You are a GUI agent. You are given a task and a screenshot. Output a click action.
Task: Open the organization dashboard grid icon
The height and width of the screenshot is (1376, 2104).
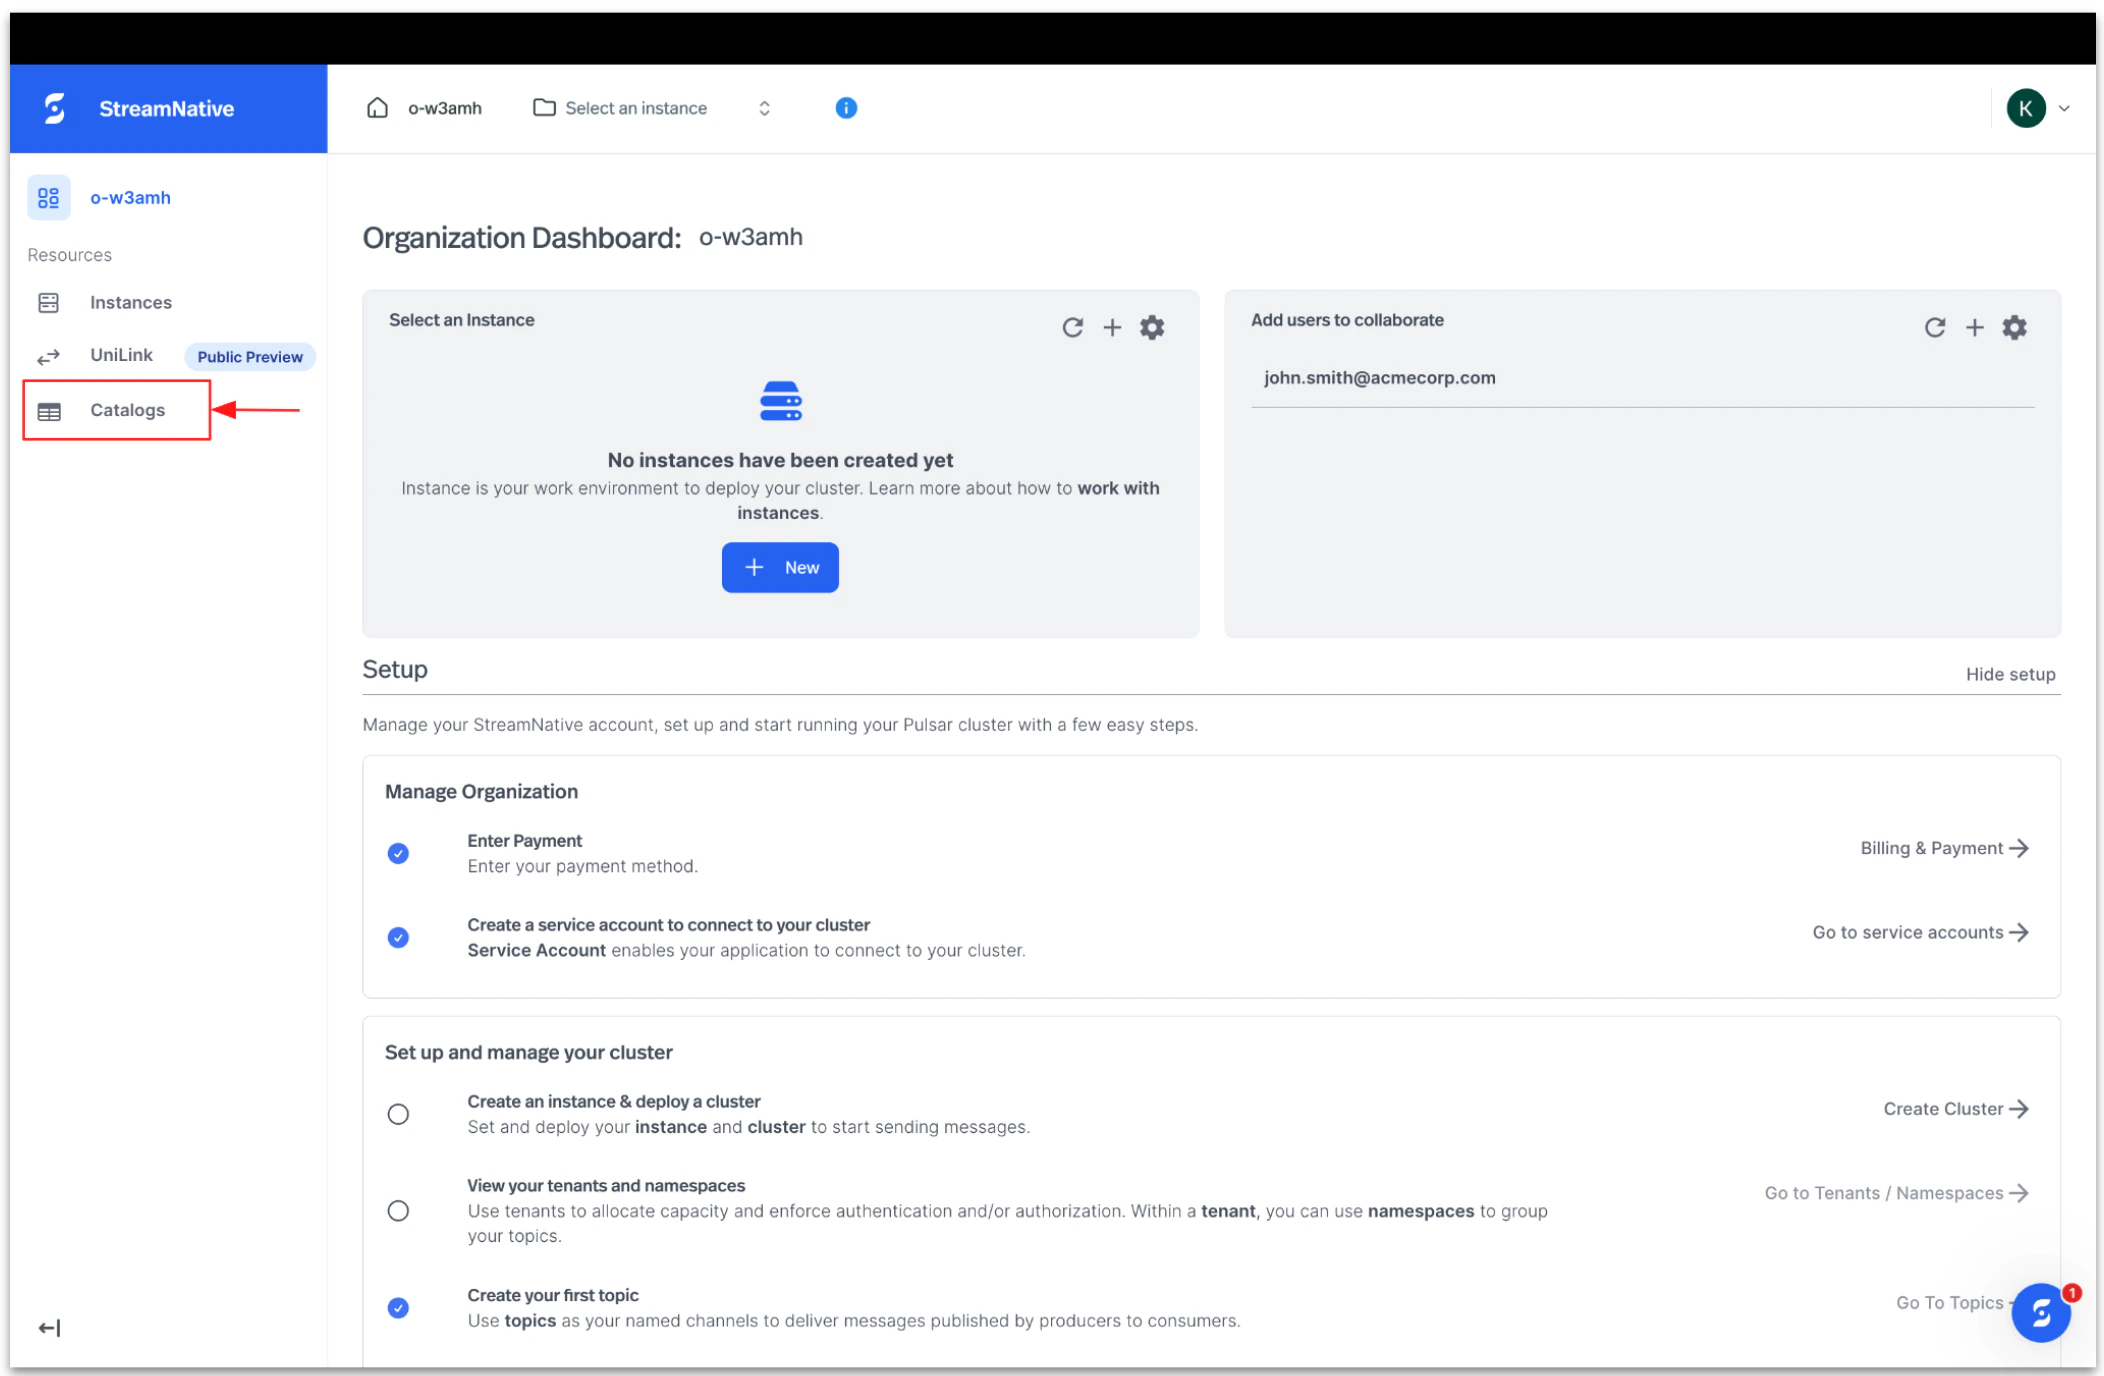49,198
